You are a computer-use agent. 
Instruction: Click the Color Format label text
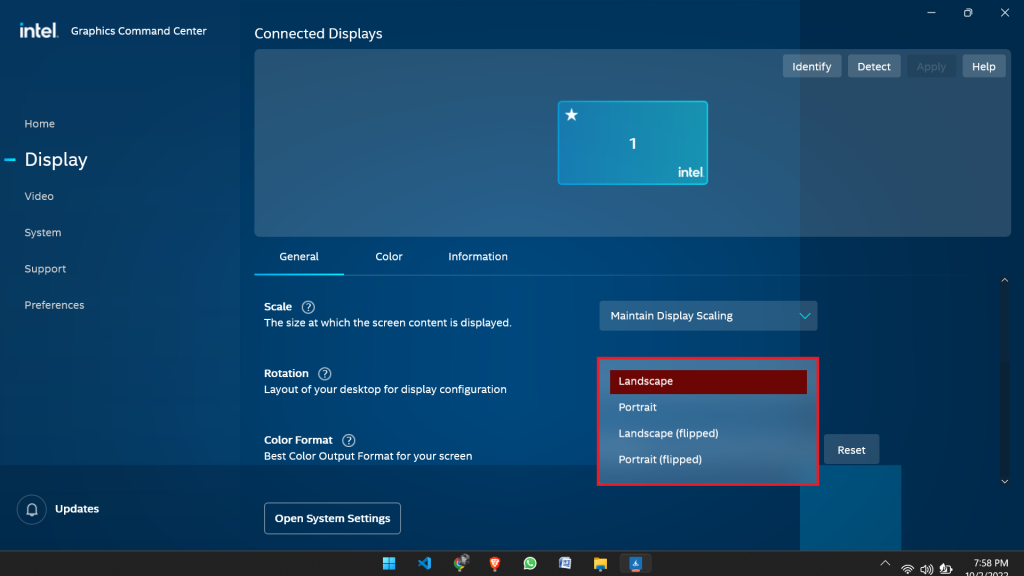pyautogui.click(x=298, y=440)
